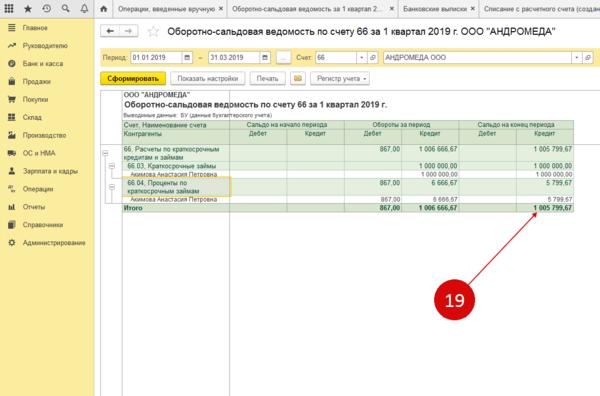The height and width of the screenshot is (396, 600).
Task: Open the sections grid menu icon
Action: click(9, 8)
